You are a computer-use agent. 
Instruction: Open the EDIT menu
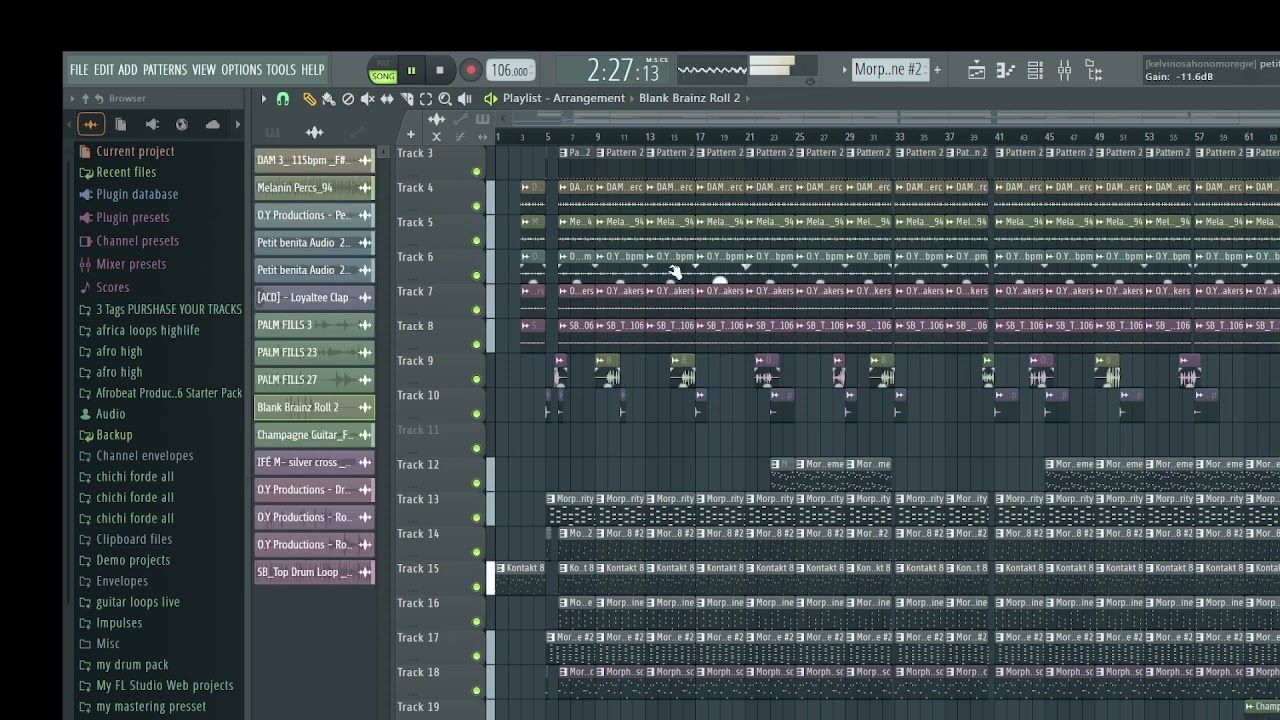(104, 70)
